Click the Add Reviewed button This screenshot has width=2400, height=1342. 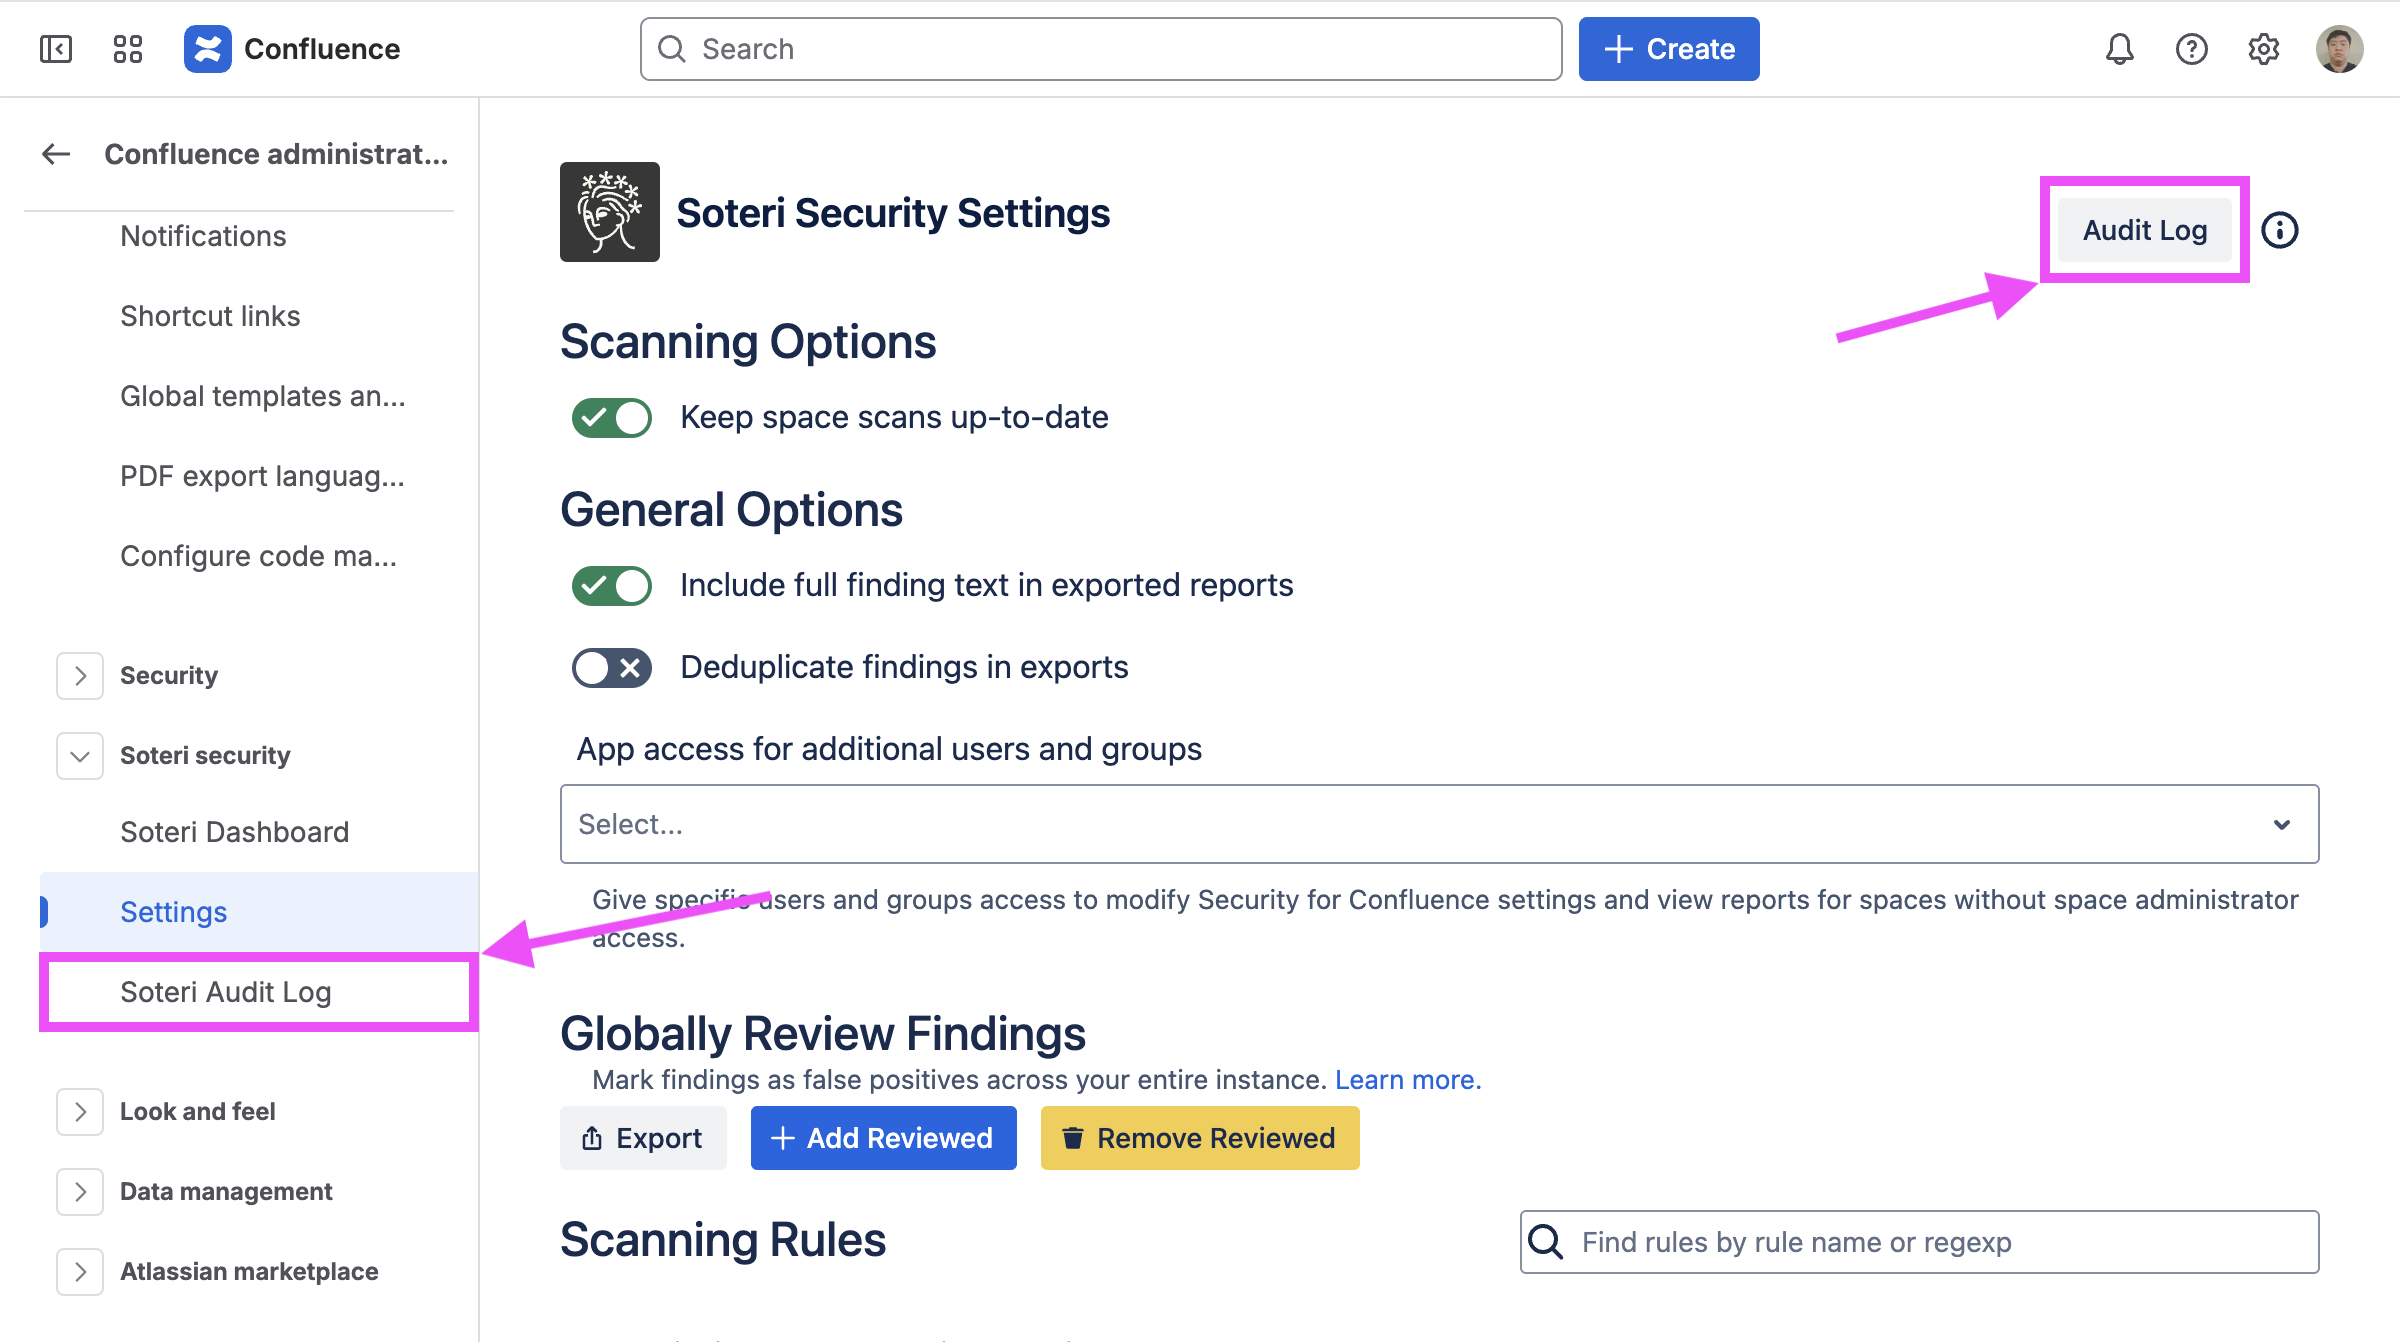click(x=883, y=1138)
